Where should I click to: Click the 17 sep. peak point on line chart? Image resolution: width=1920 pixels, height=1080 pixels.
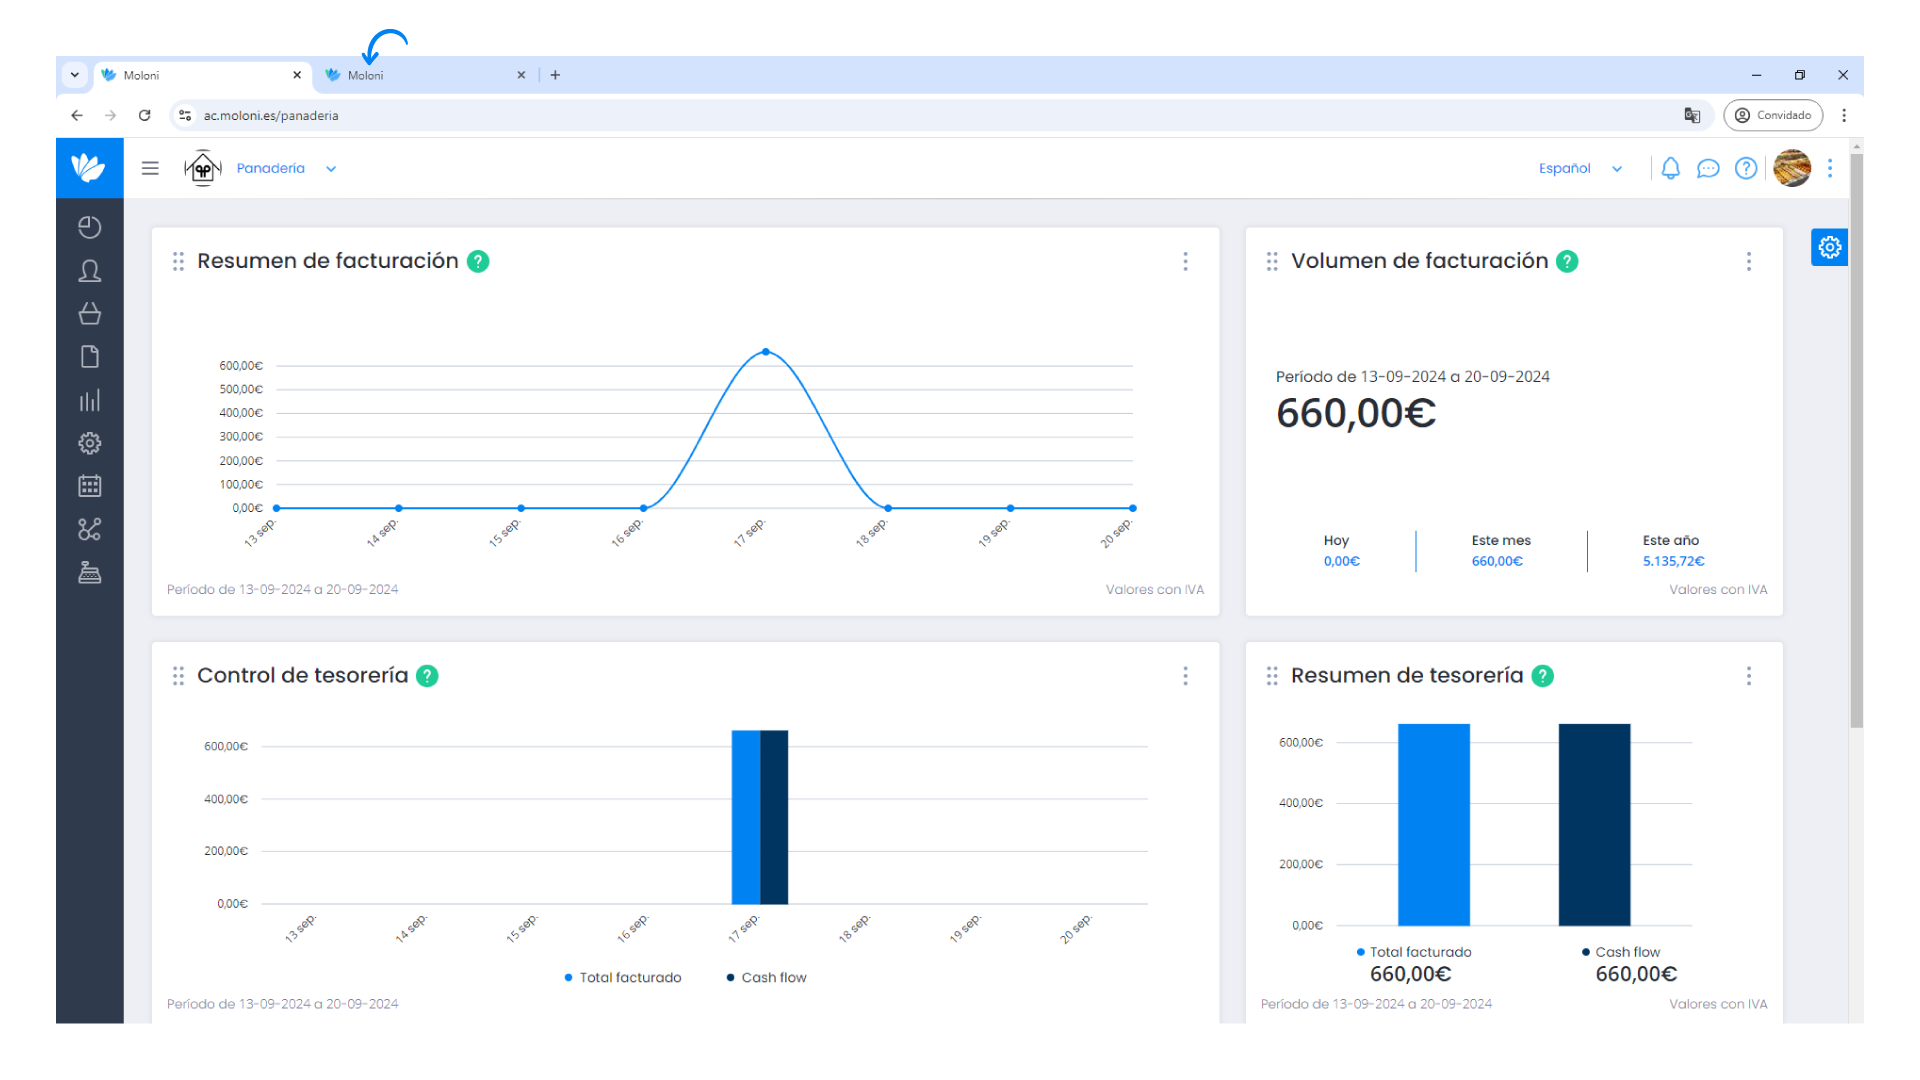pyautogui.click(x=766, y=352)
